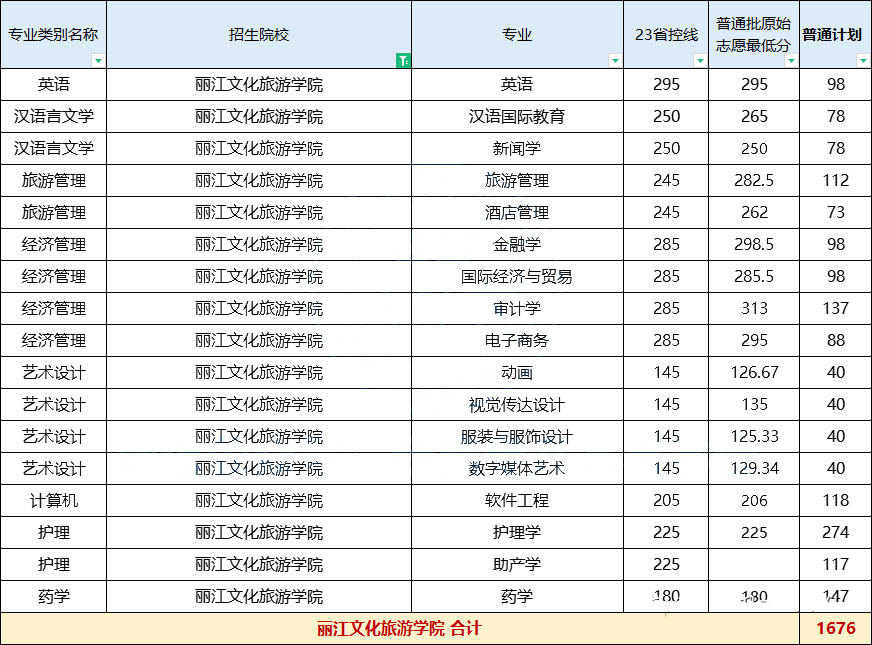The width and height of the screenshot is (872, 645).
Task: Select plan cell 73
Action: point(835,212)
